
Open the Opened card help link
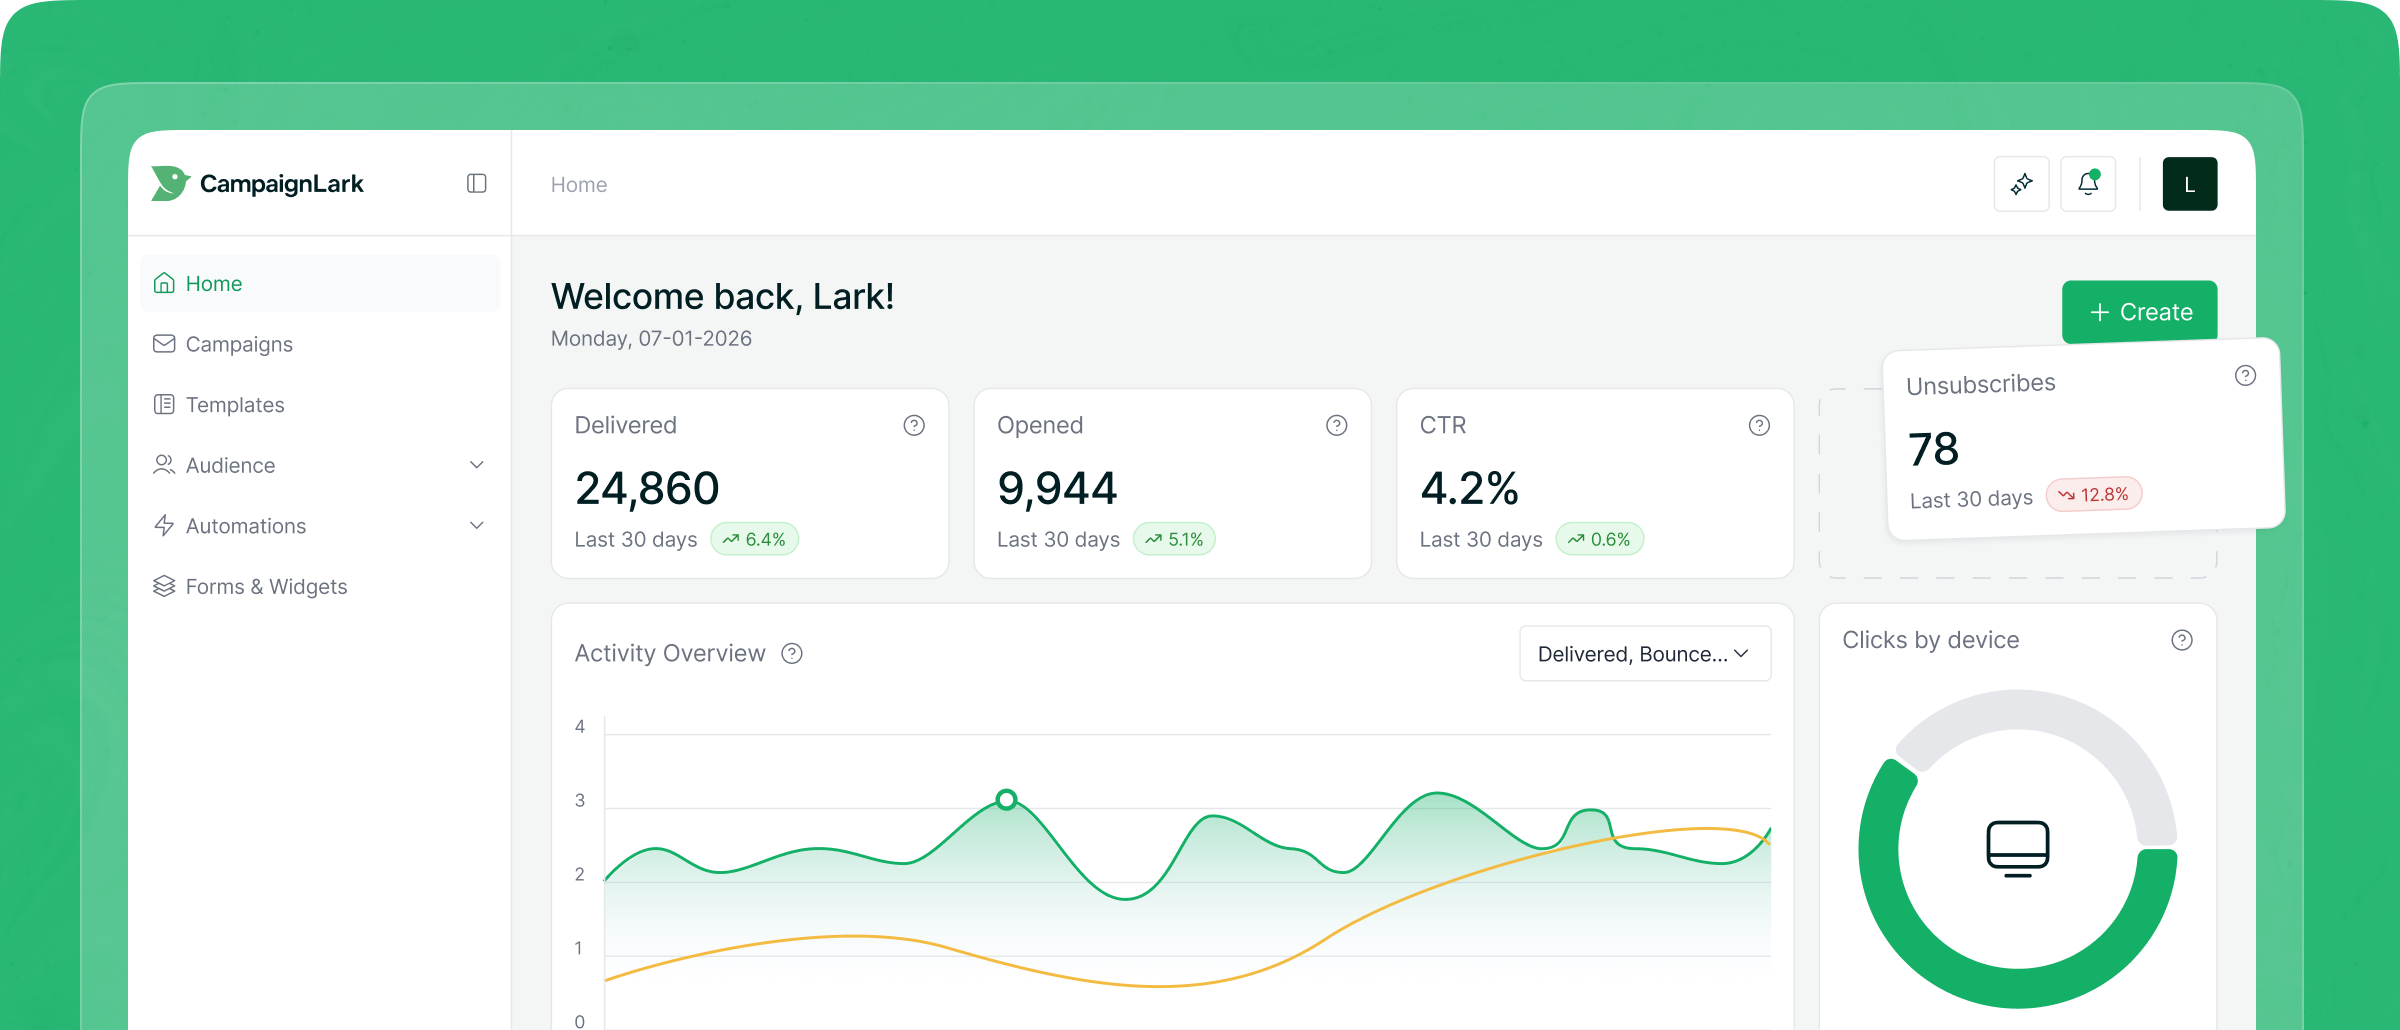[1337, 425]
